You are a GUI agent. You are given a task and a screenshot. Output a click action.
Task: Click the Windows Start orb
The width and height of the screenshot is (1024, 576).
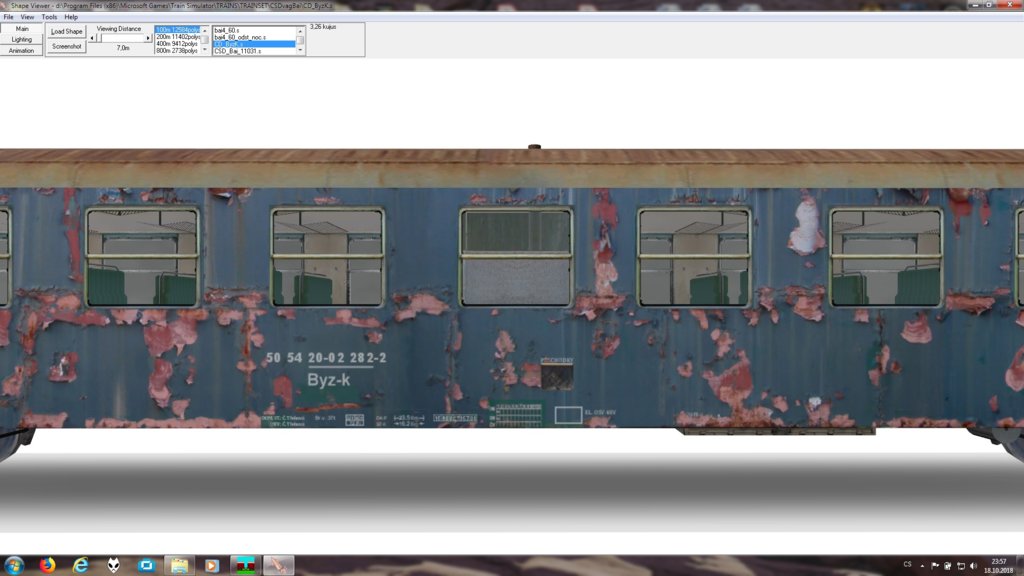pos(14,565)
